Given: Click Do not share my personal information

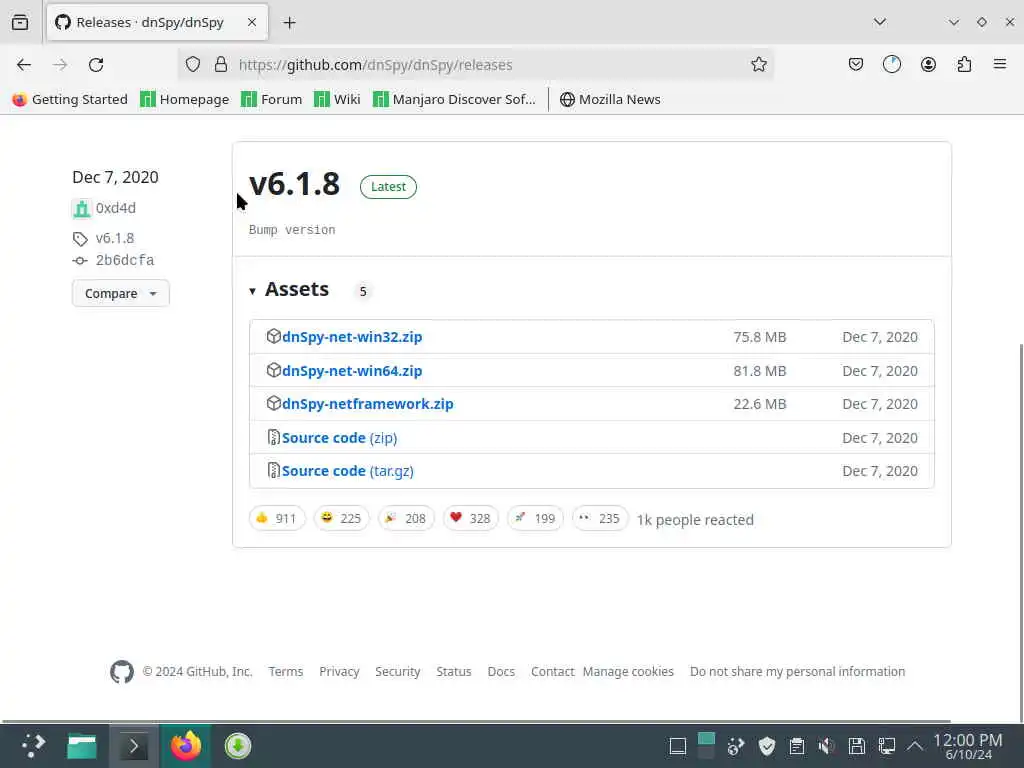Looking at the screenshot, I should (x=797, y=671).
